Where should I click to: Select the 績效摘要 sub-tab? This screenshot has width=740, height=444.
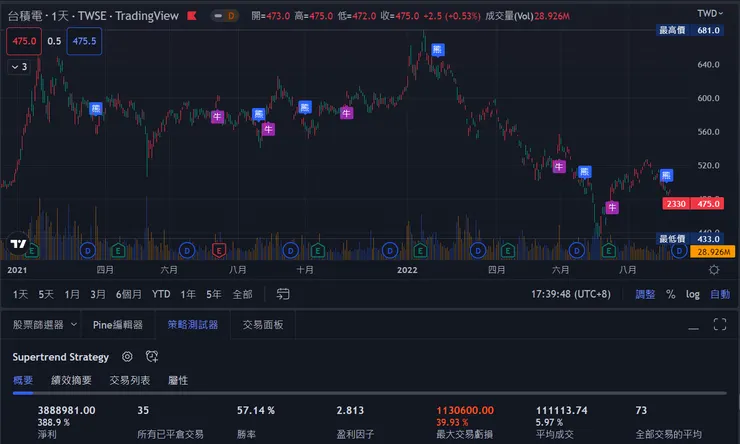[71, 380]
